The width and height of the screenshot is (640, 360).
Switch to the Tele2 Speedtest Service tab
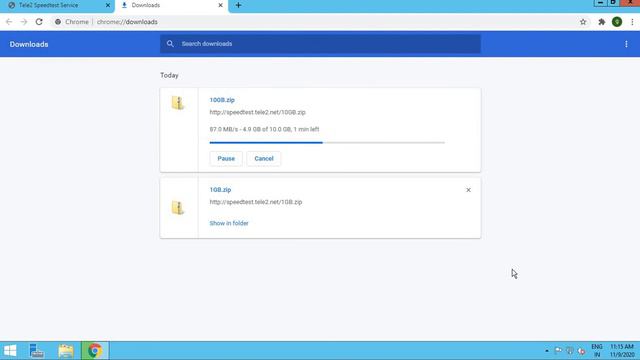[57, 6]
